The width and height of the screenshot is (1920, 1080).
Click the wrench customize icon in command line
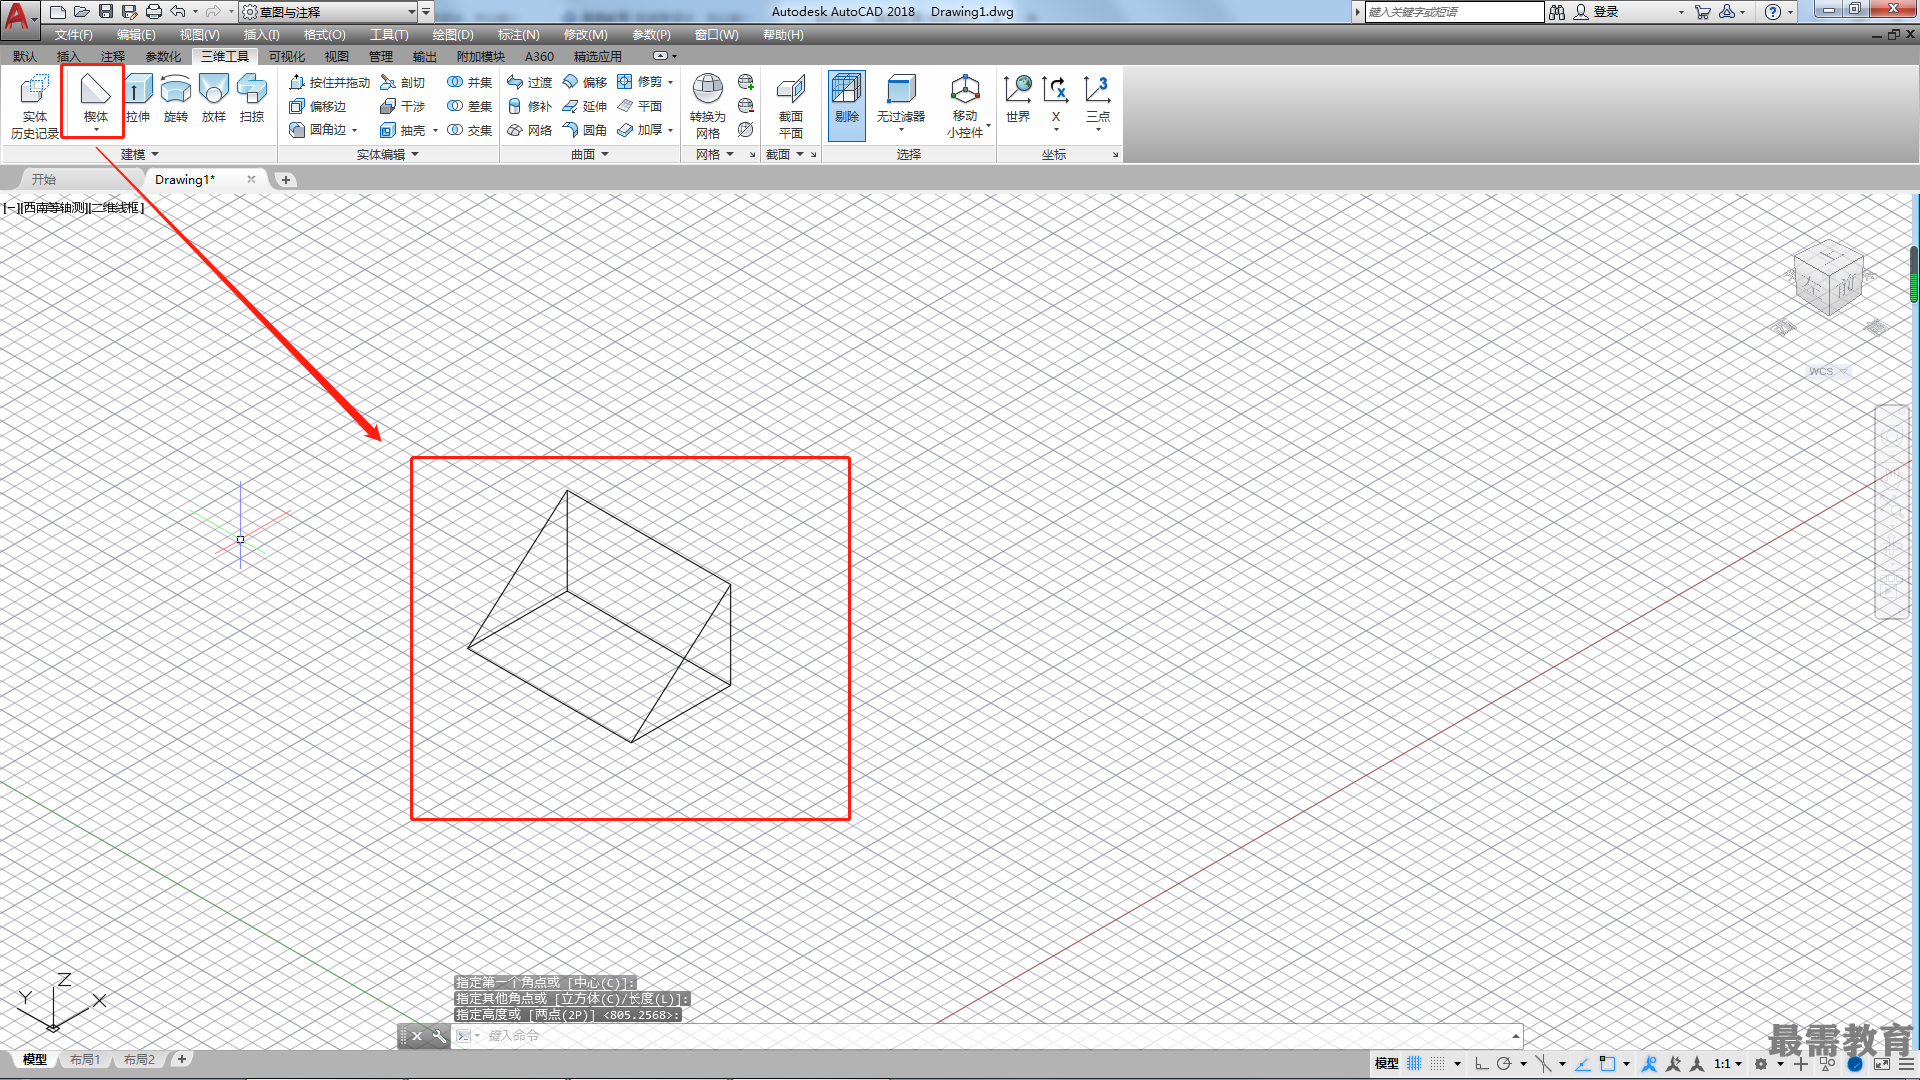[439, 1036]
